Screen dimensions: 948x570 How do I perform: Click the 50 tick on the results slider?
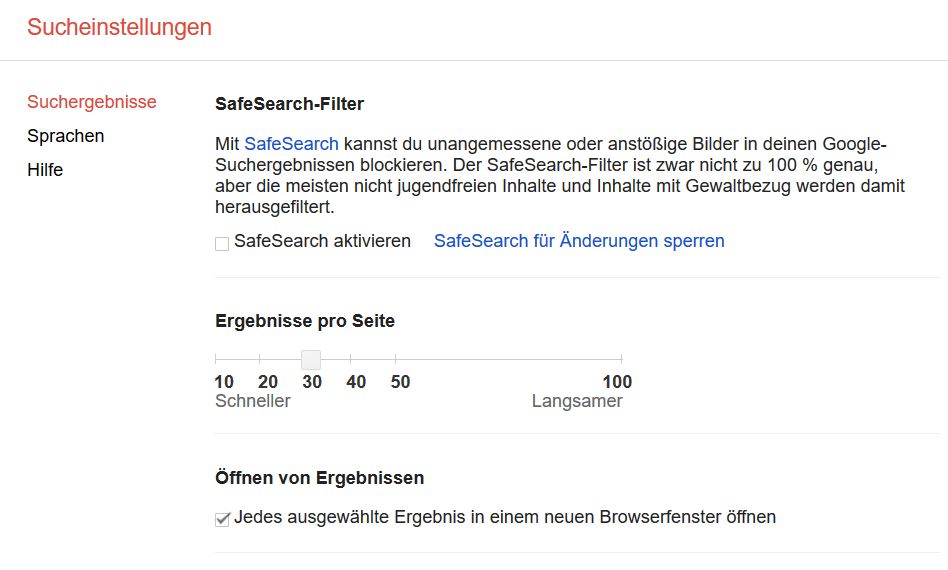pyautogui.click(x=396, y=359)
